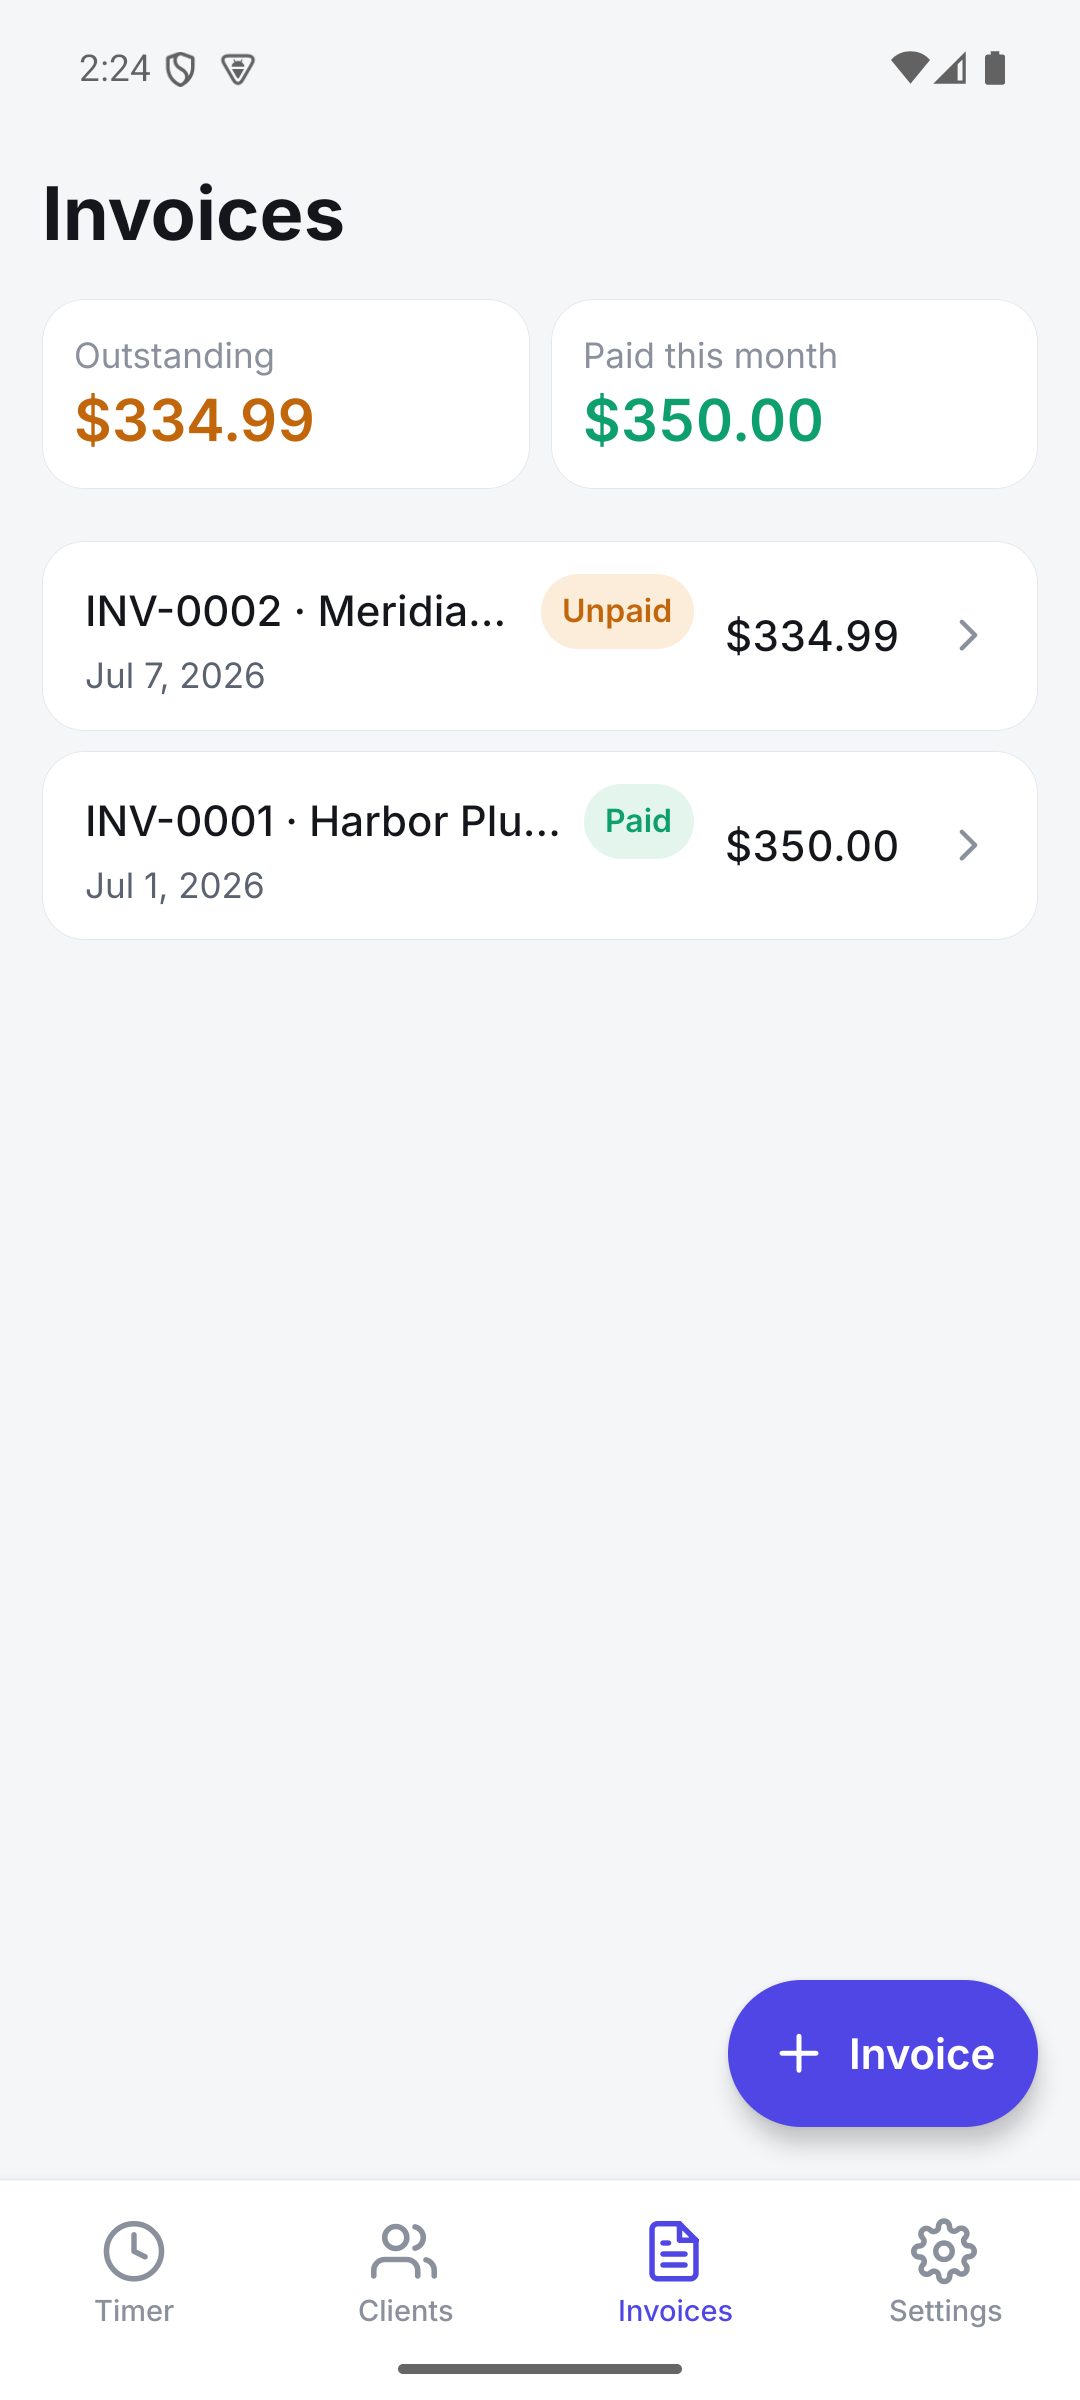Tap the Paid this month $350.00 card
Screen dimensions: 1080x2400
794,394
